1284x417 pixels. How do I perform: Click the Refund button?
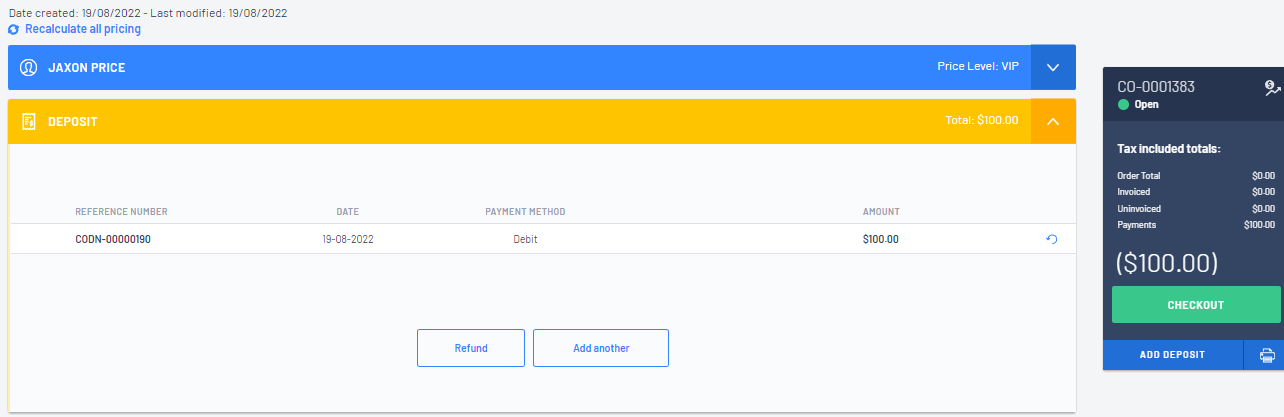click(x=471, y=348)
